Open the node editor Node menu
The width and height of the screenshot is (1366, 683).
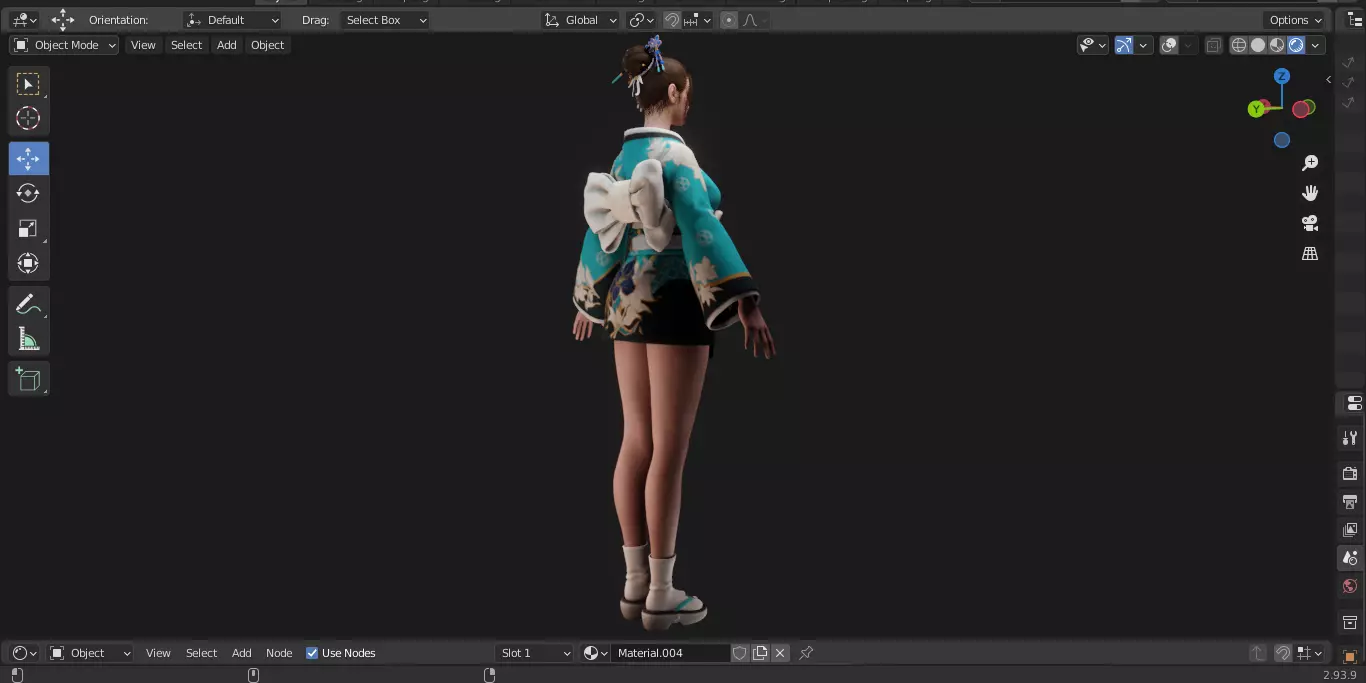(x=279, y=653)
